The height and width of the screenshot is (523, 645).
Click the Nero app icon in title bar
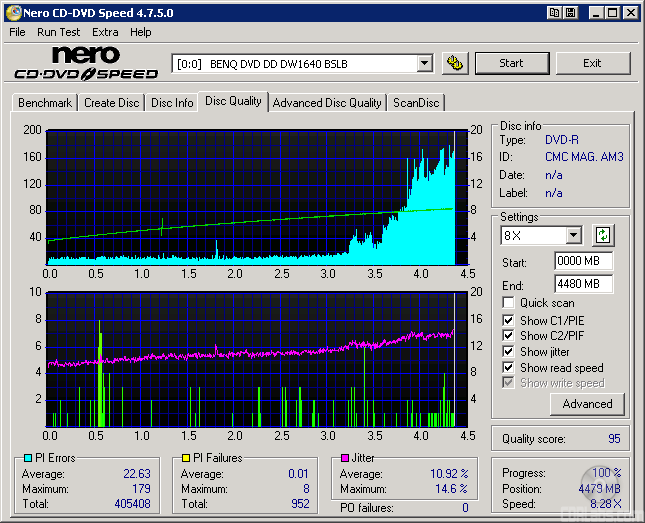point(12,13)
